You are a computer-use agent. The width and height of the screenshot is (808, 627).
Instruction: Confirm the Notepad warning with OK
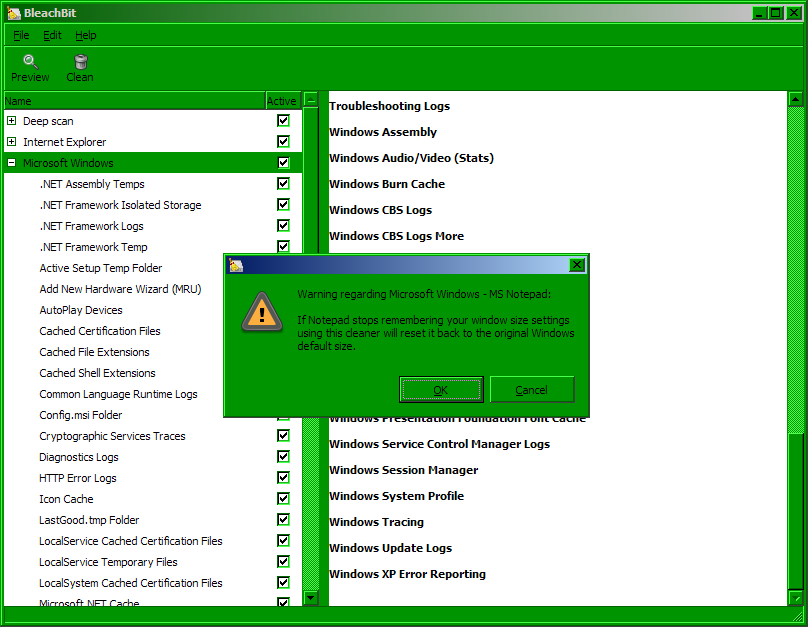click(x=441, y=389)
